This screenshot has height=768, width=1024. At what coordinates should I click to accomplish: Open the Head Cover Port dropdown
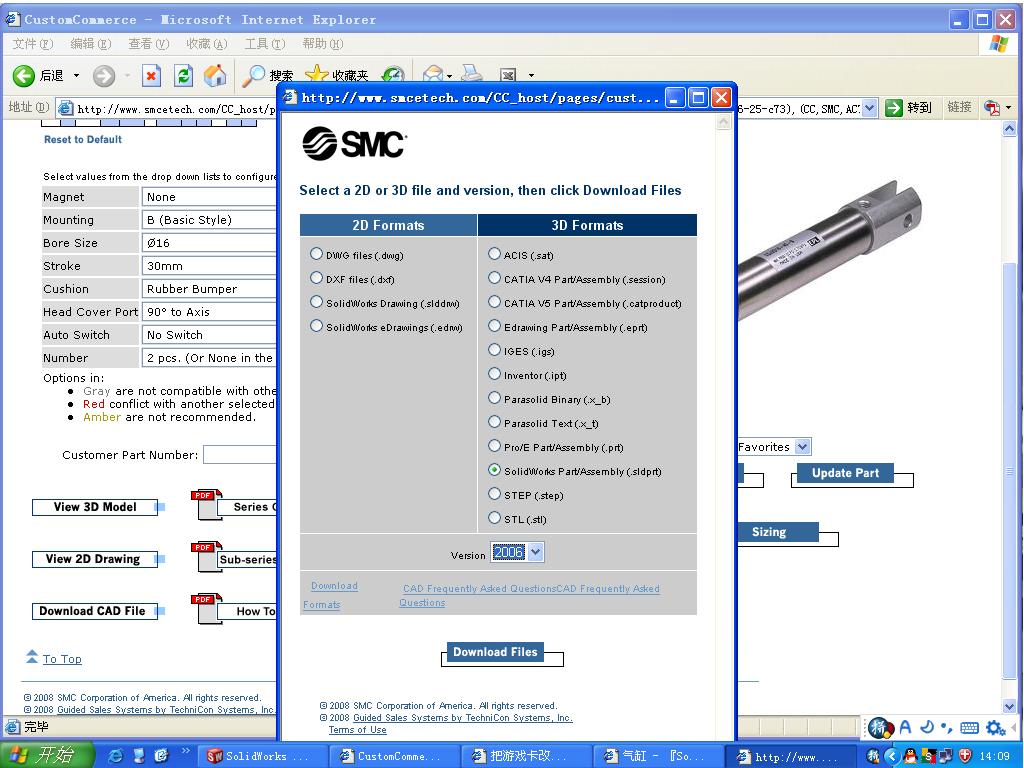point(208,312)
